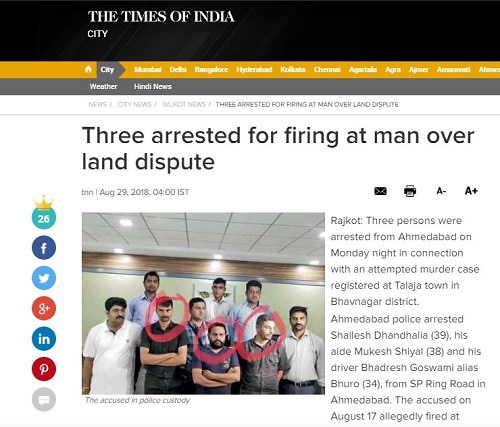Print the article via printer icon
Viewport: 500px width, 427px height.
coord(410,191)
